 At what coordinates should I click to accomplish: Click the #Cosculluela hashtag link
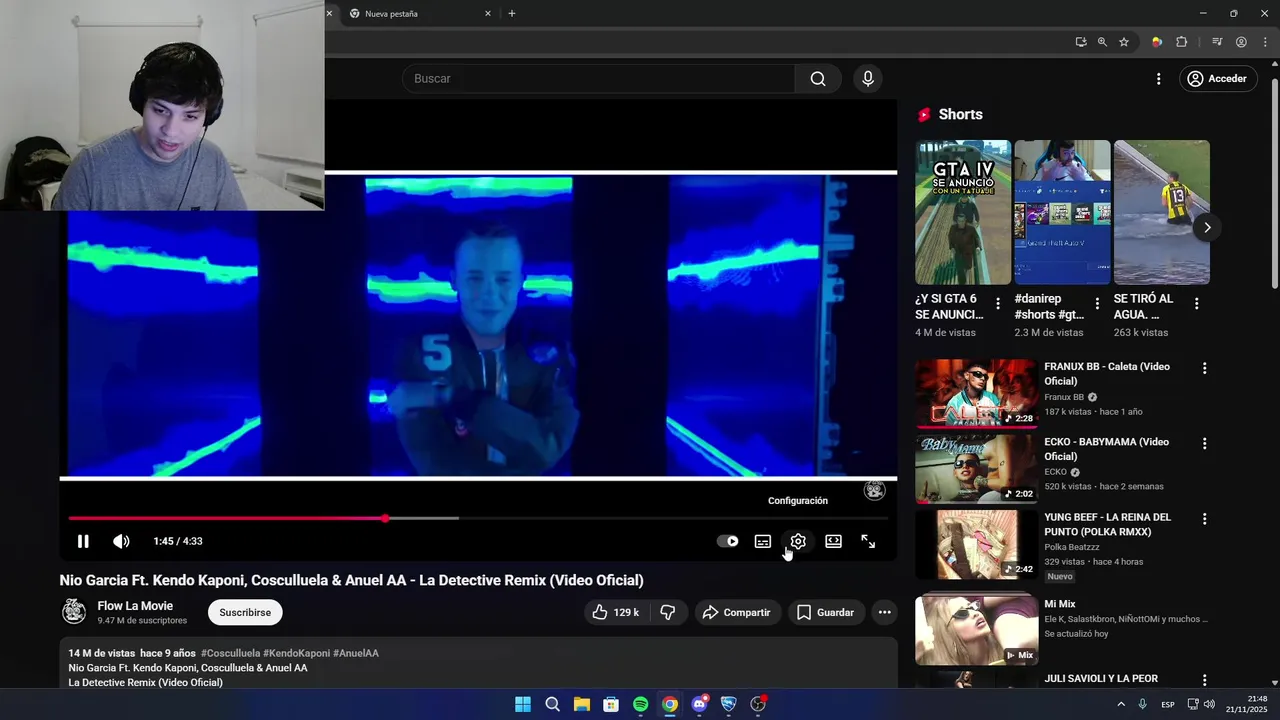pos(230,653)
